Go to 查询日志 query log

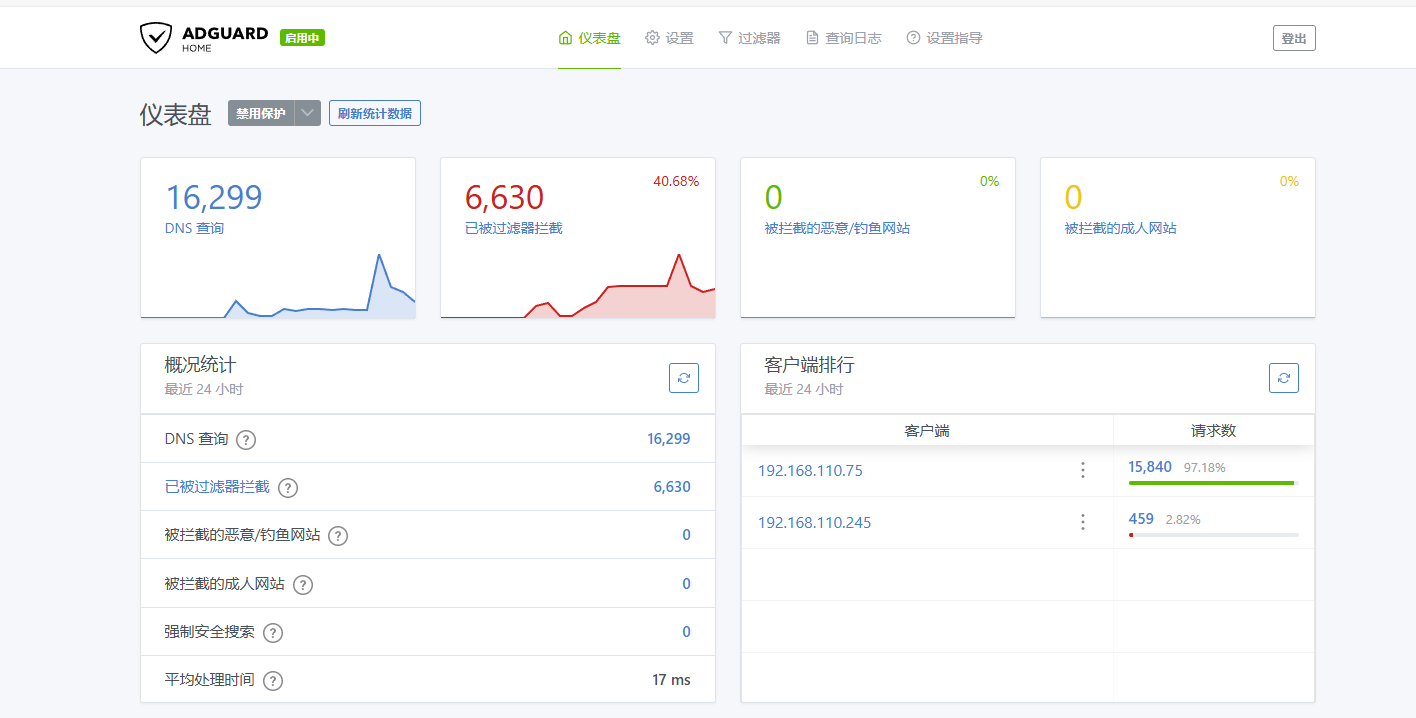(x=843, y=38)
